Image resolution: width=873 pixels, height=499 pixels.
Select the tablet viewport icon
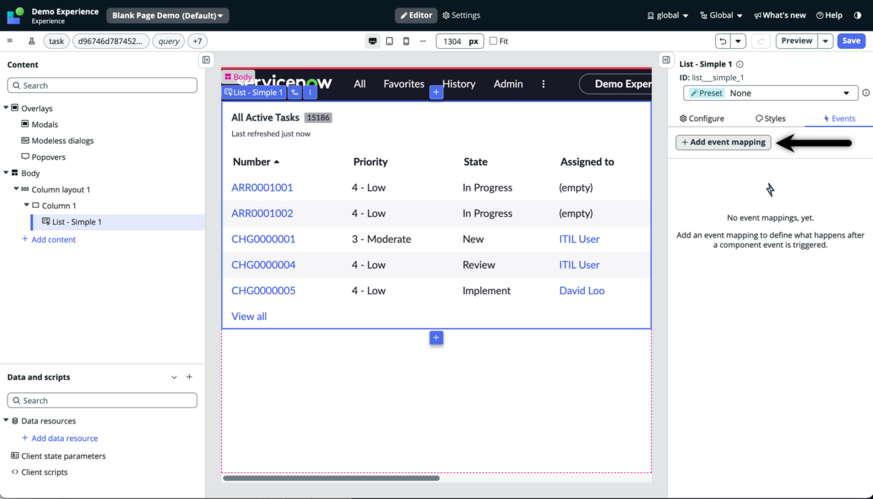point(390,41)
